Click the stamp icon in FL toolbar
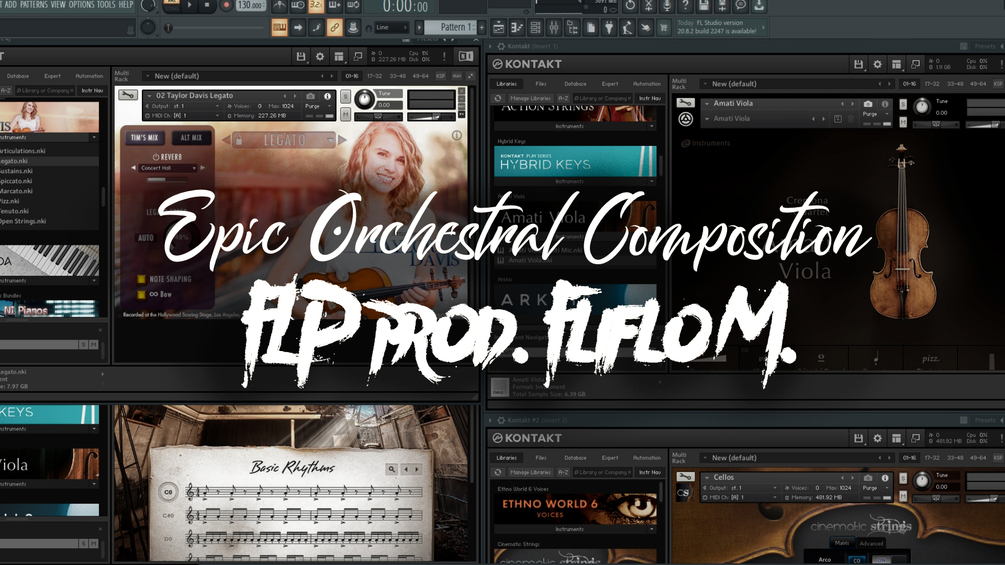The width and height of the screenshot is (1005, 565). point(353,28)
